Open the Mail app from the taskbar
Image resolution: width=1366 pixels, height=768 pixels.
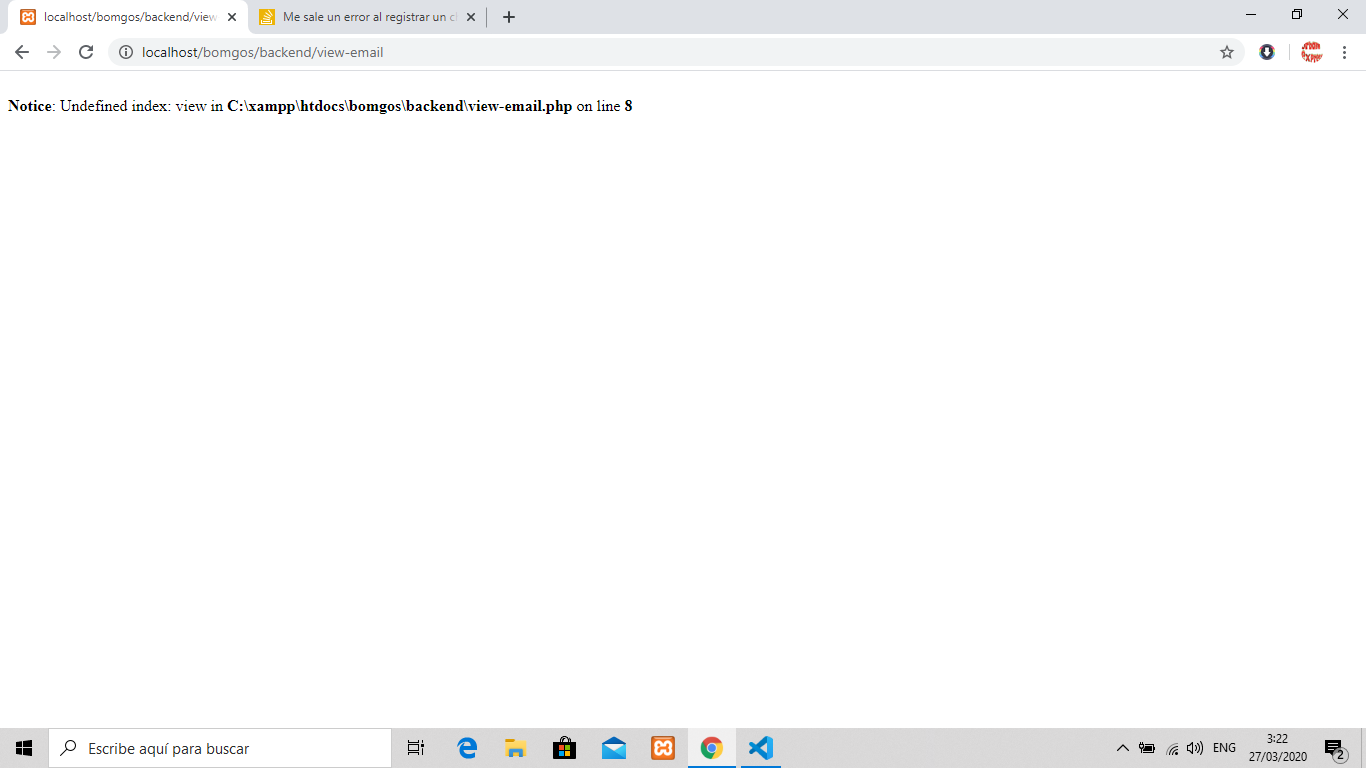[x=613, y=748]
